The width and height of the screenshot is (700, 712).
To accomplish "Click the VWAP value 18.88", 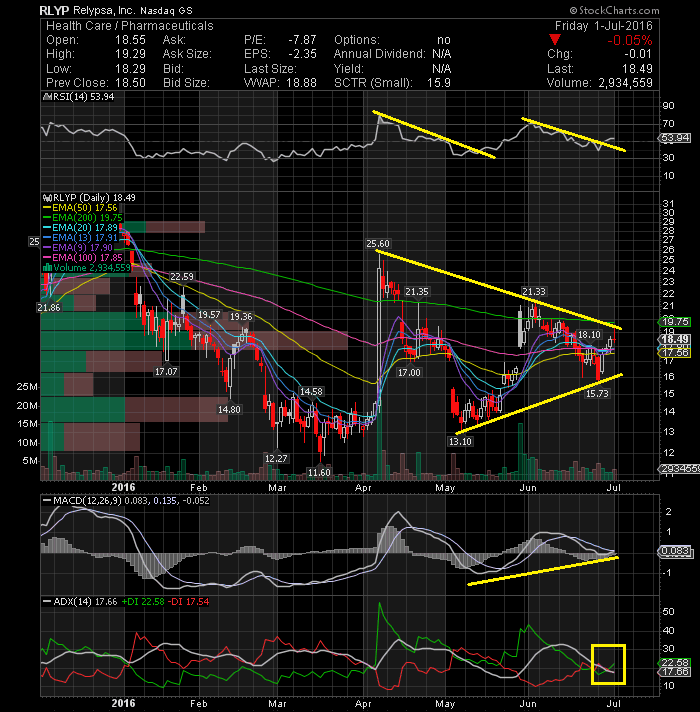I will (x=301, y=83).
